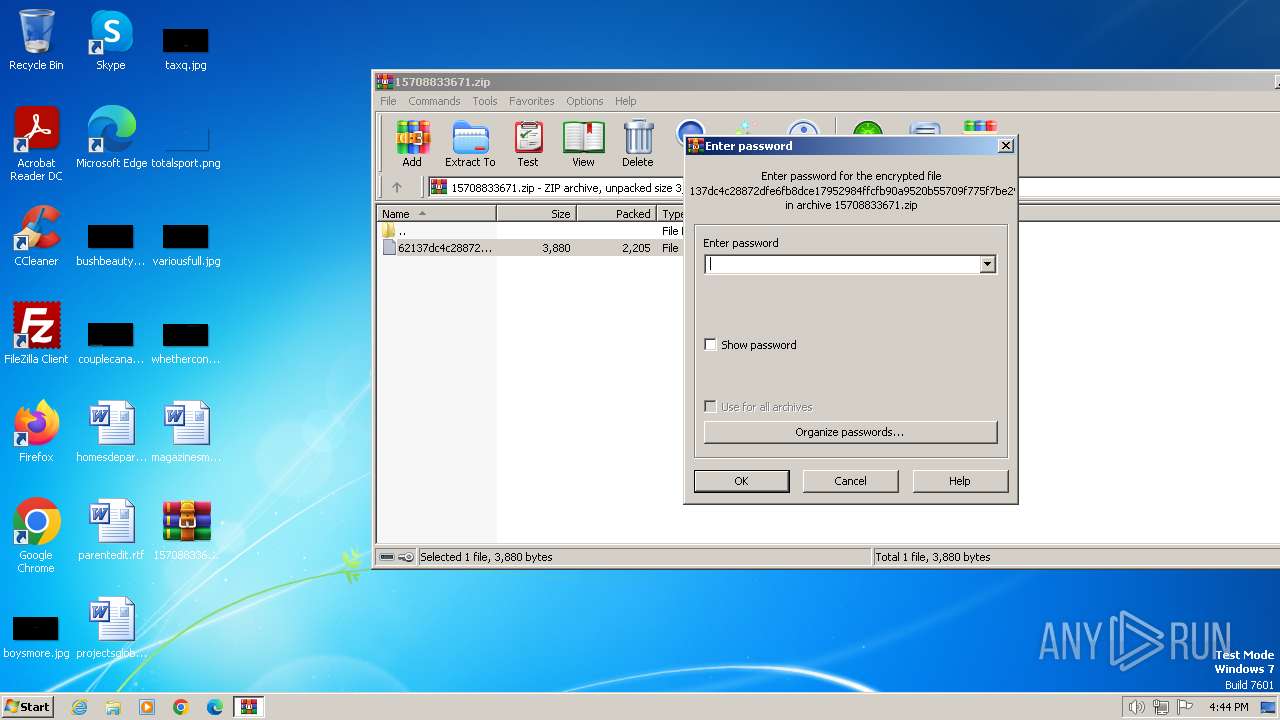Open the Microsoft Edge desktop shortcut

point(111,138)
